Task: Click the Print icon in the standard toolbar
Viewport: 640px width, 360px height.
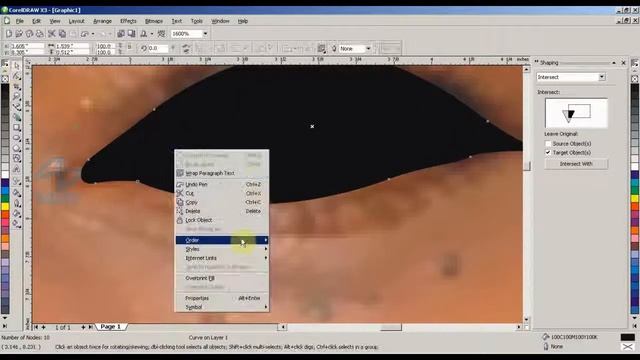Action: coord(39,33)
